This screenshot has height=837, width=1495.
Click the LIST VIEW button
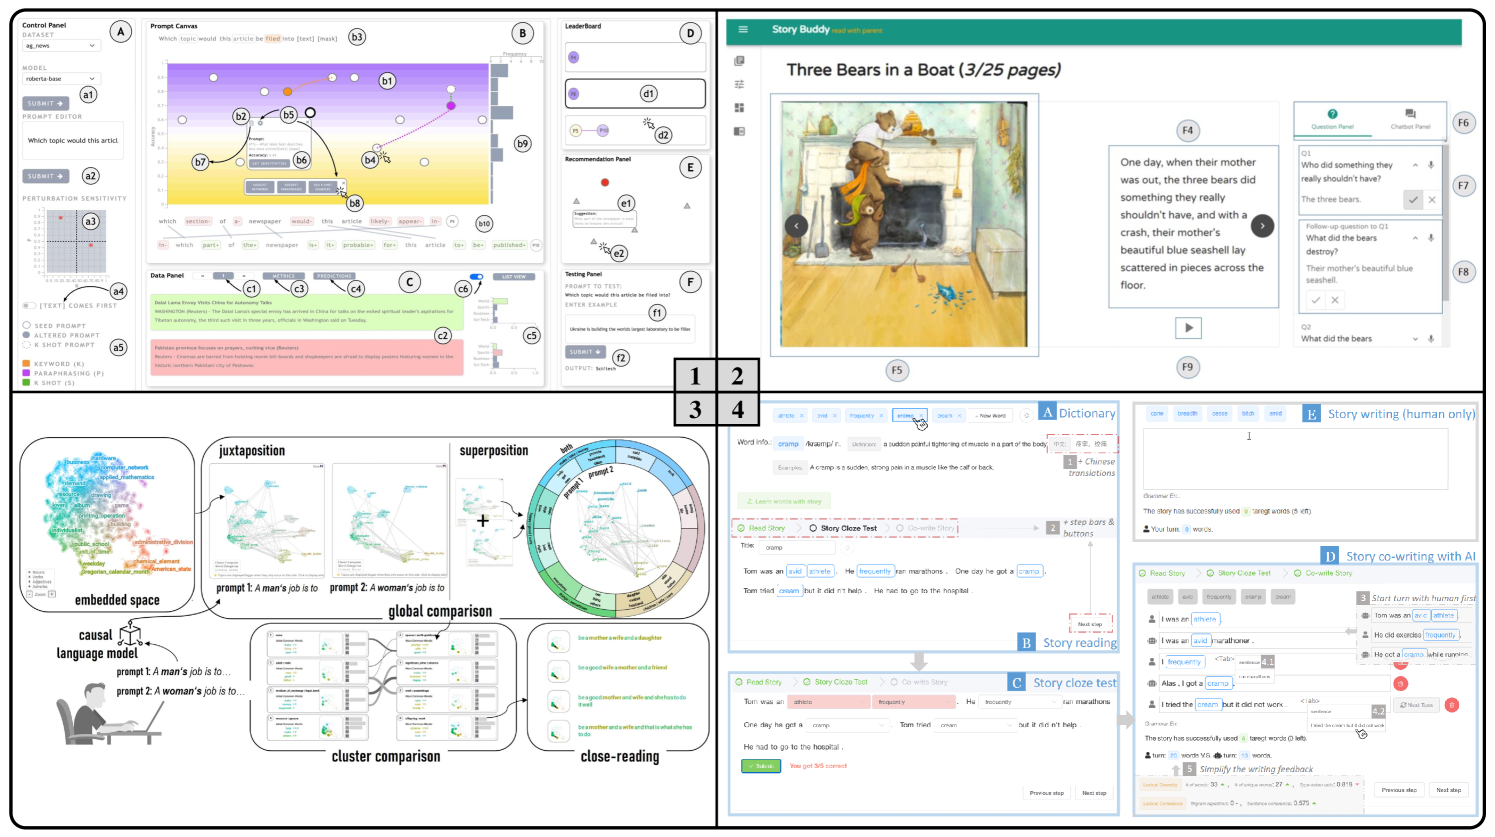[514, 276]
